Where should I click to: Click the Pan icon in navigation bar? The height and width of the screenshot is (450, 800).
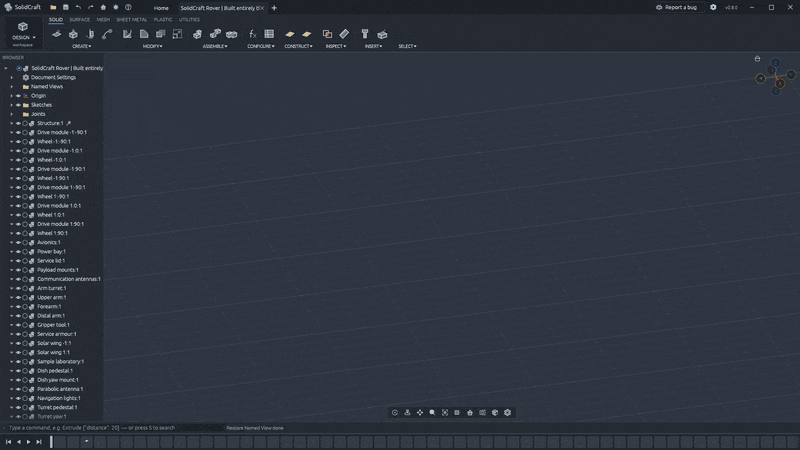click(420, 412)
